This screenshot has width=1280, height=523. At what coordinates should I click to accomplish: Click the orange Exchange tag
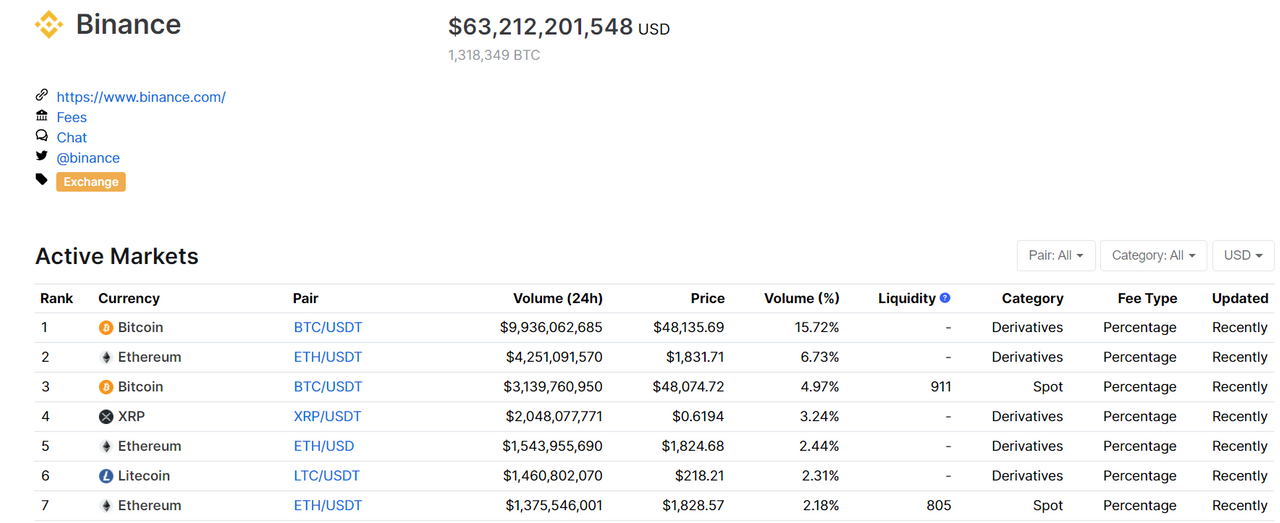[x=91, y=182]
